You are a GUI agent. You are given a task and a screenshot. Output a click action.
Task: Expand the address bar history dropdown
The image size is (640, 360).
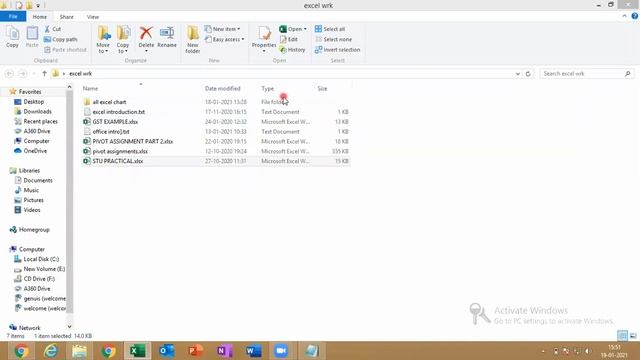(x=518, y=73)
